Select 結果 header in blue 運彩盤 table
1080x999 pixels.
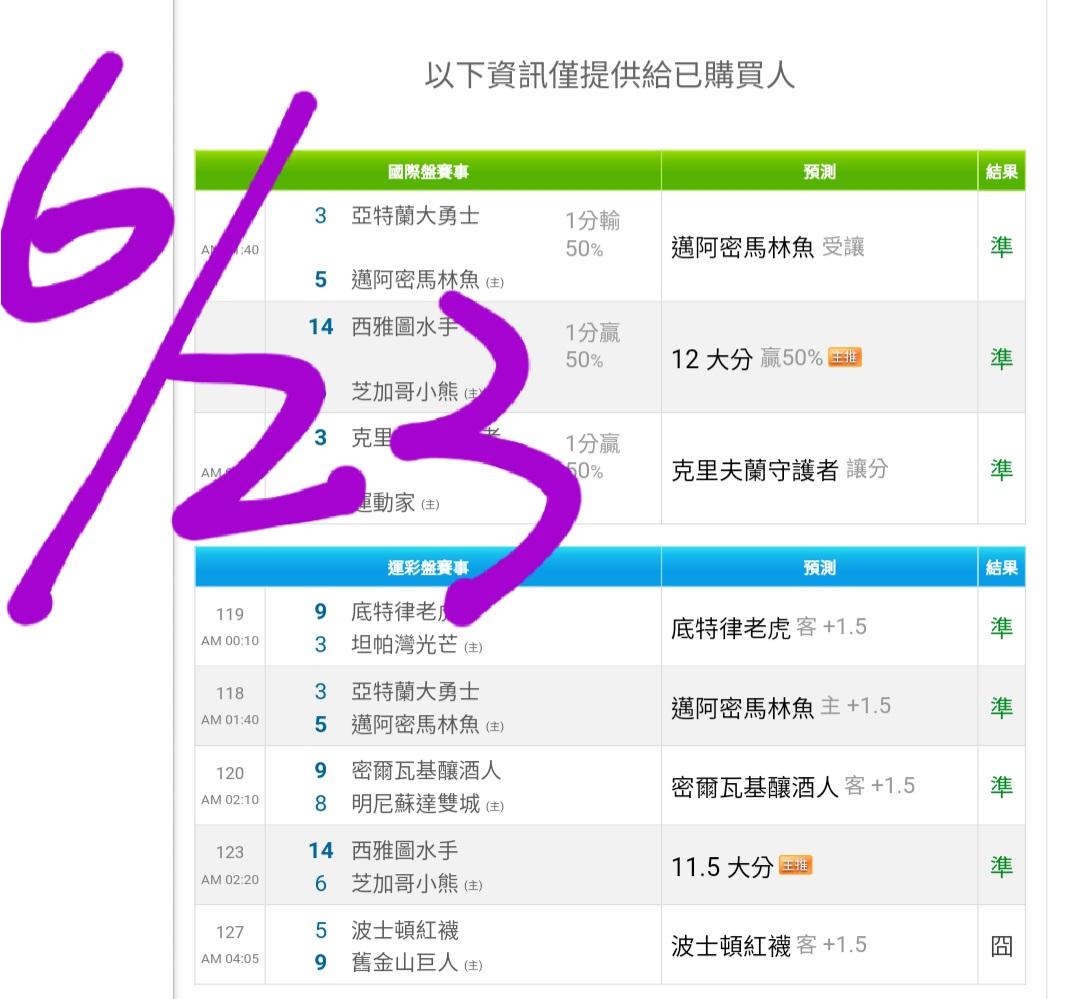tap(1001, 568)
